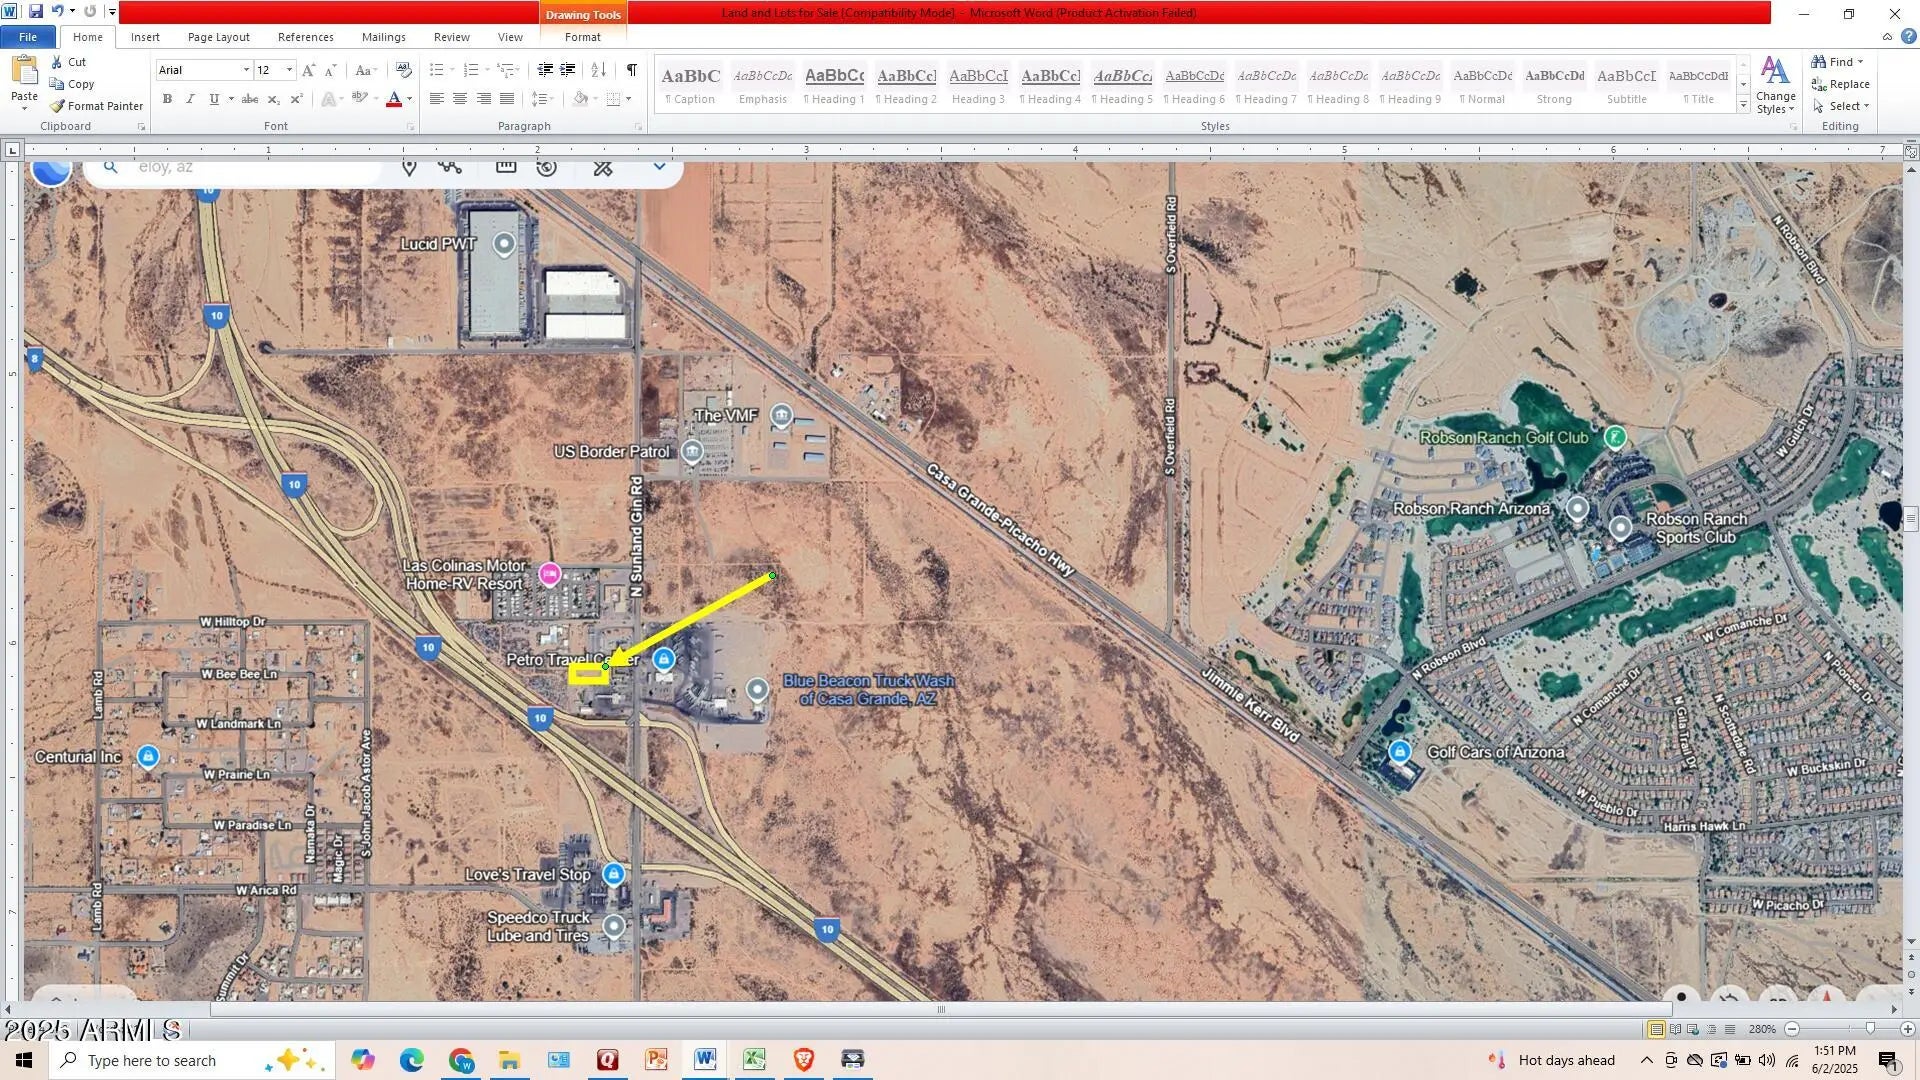Switch to the Page Layout tab

[x=218, y=37]
